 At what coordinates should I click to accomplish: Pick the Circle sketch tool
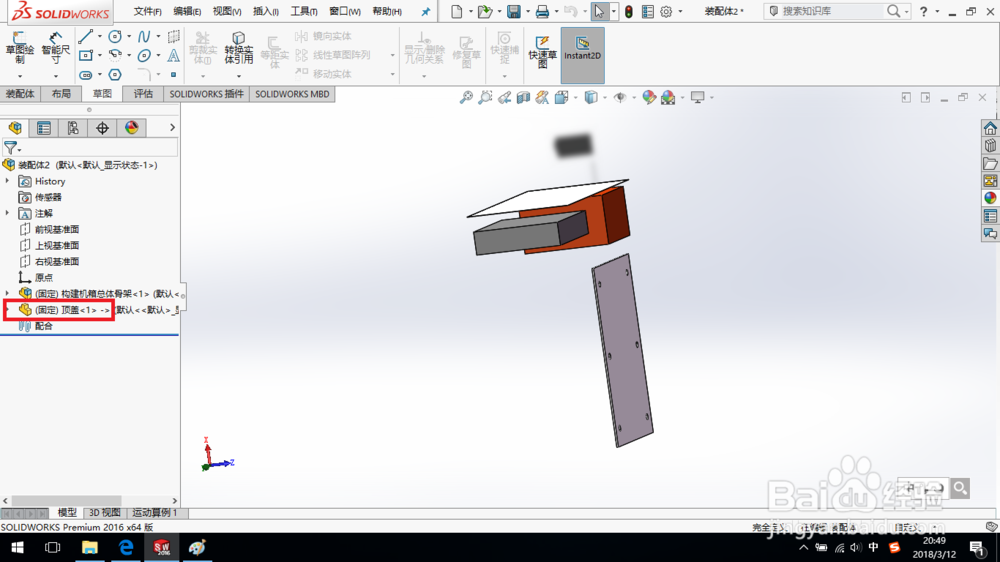(115, 37)
